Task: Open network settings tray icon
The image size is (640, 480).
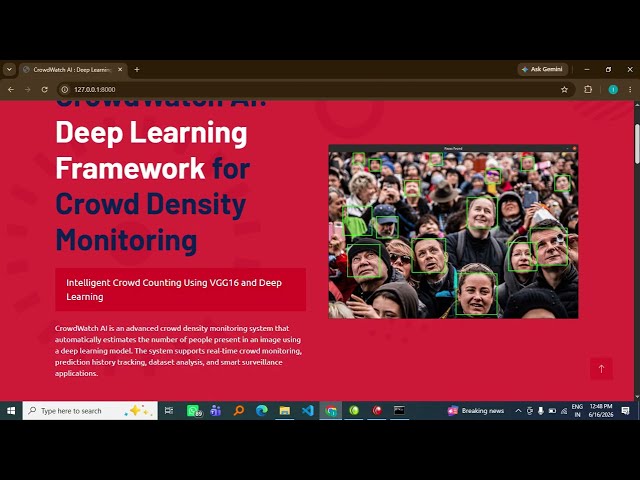Action: point(564,411)
